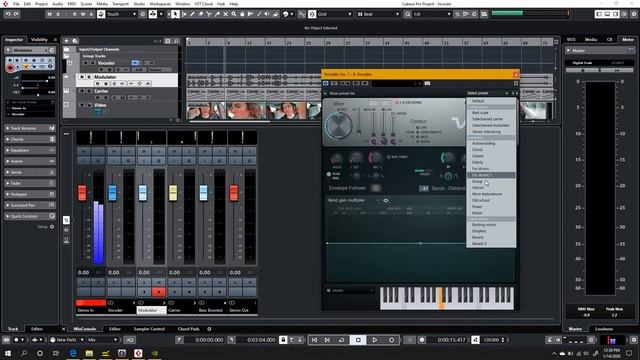Screen dimensions: 640x360
Task: Click the red Stereo In channel fader
Action: pos(82,193)
